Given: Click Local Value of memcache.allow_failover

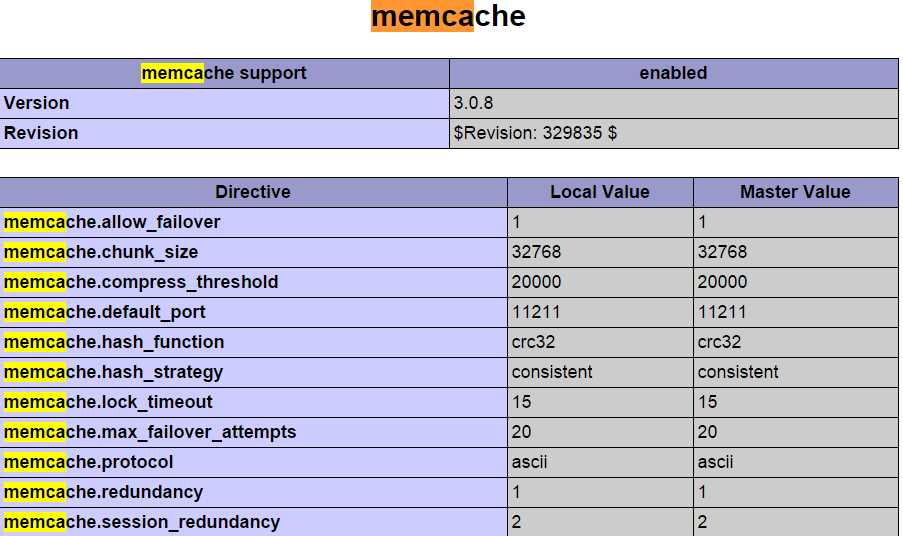Looking at the screenshot, I should [517, 222].
